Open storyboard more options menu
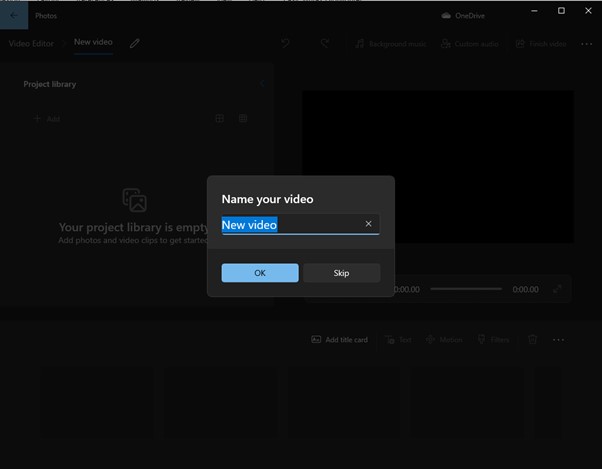The height and width of the screenshot is (469, 602). click(x=559, y=340)
